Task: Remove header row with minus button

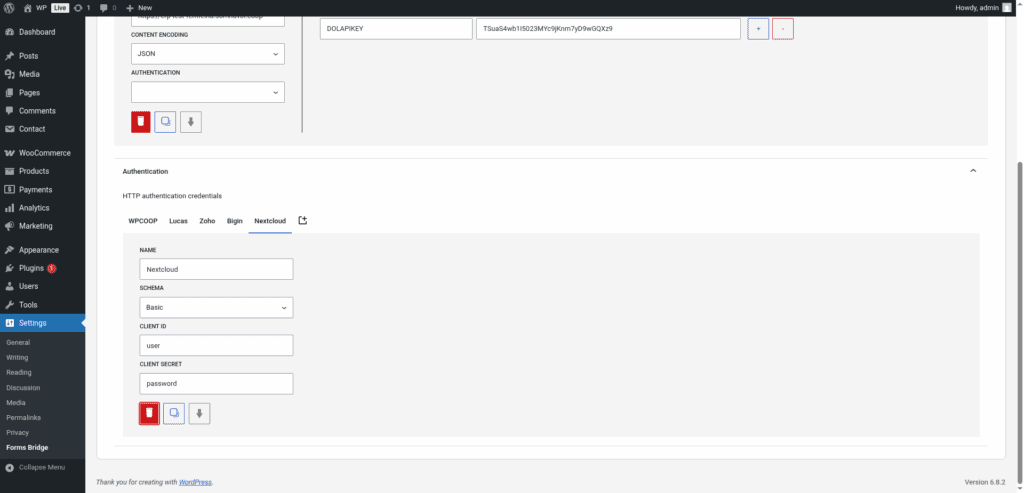Action: (783, 29)
